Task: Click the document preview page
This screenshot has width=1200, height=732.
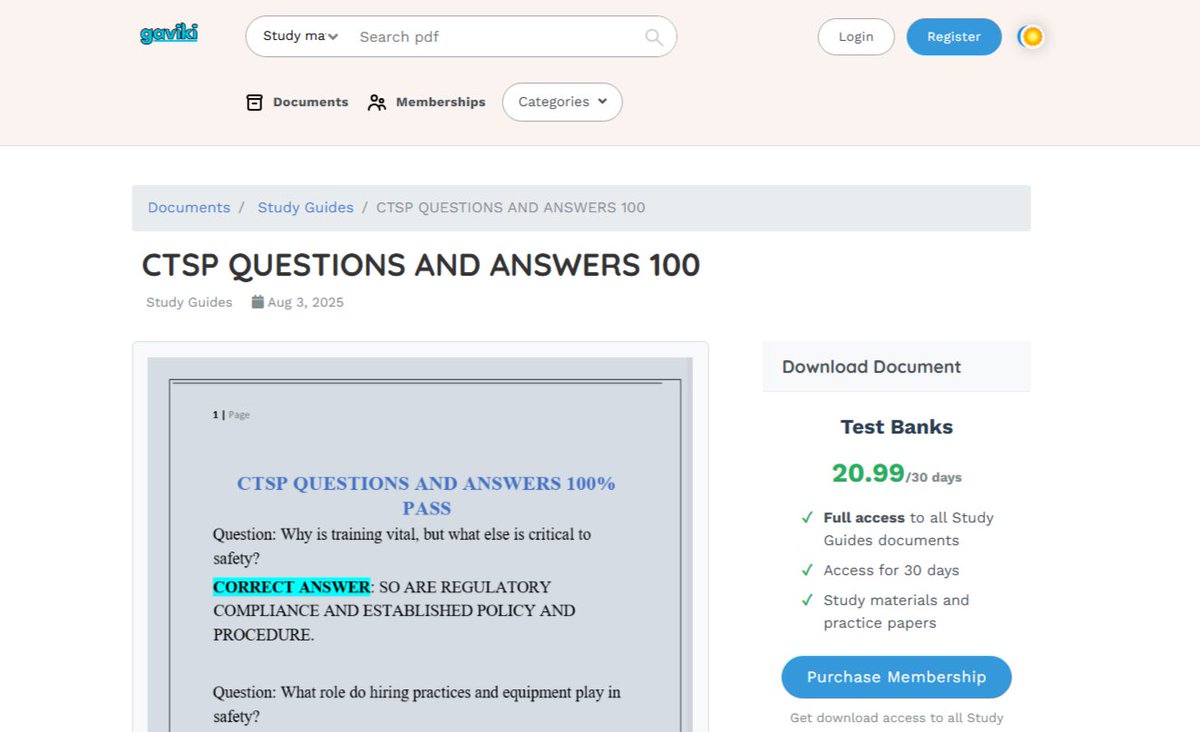Action: point(420,545)
